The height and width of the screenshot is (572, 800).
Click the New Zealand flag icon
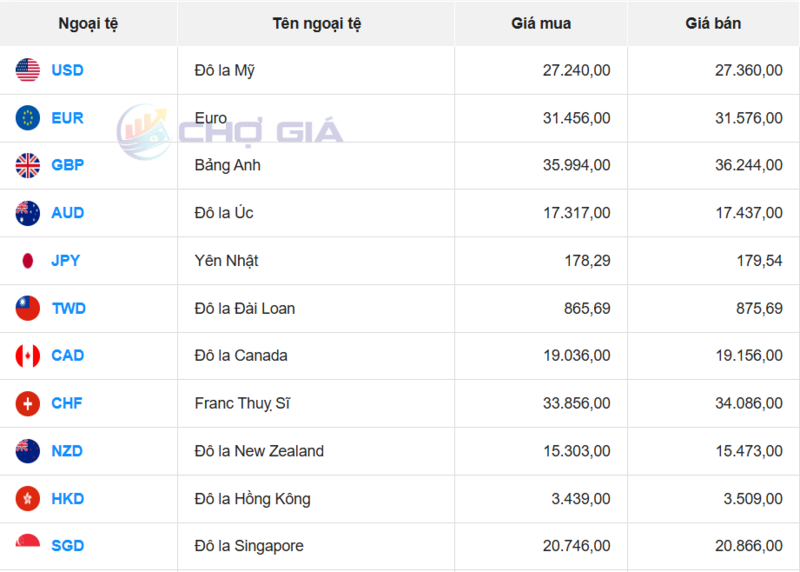click(x=28, y=451)
